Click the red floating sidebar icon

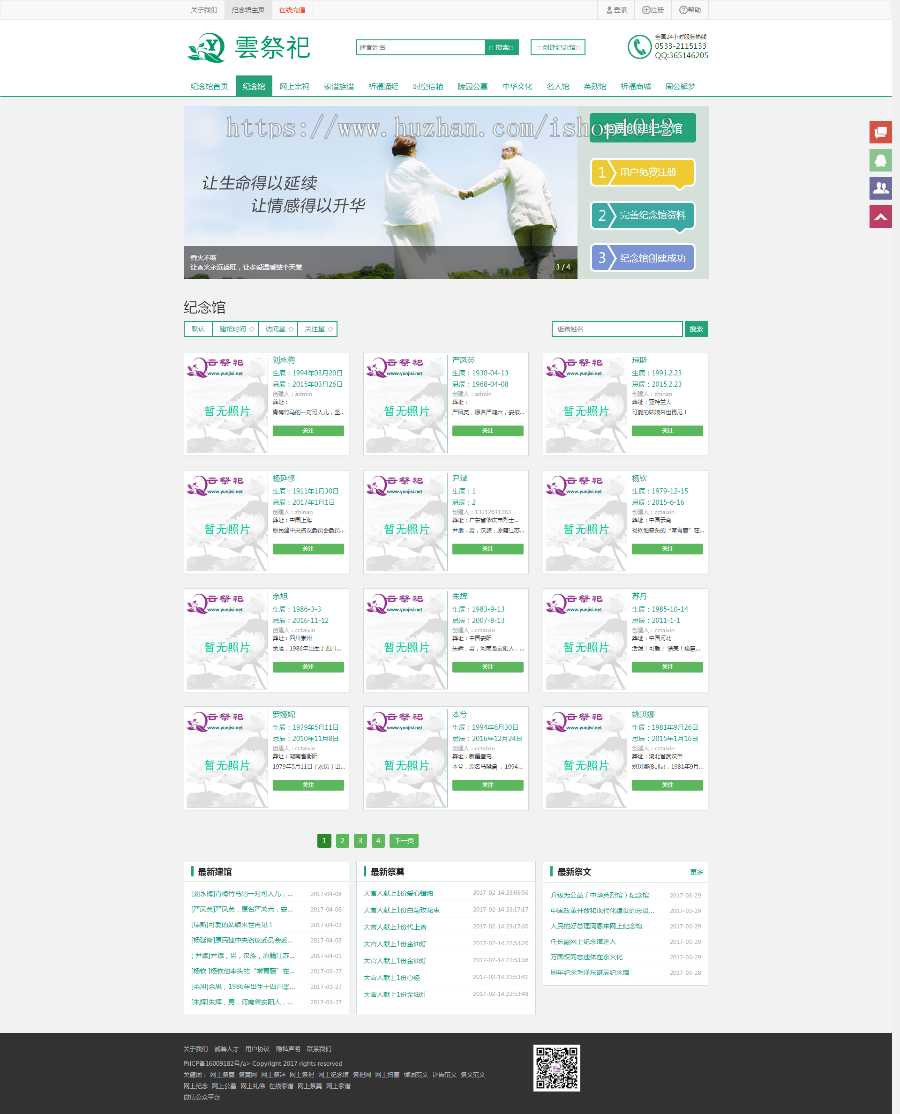coord(880,132)
